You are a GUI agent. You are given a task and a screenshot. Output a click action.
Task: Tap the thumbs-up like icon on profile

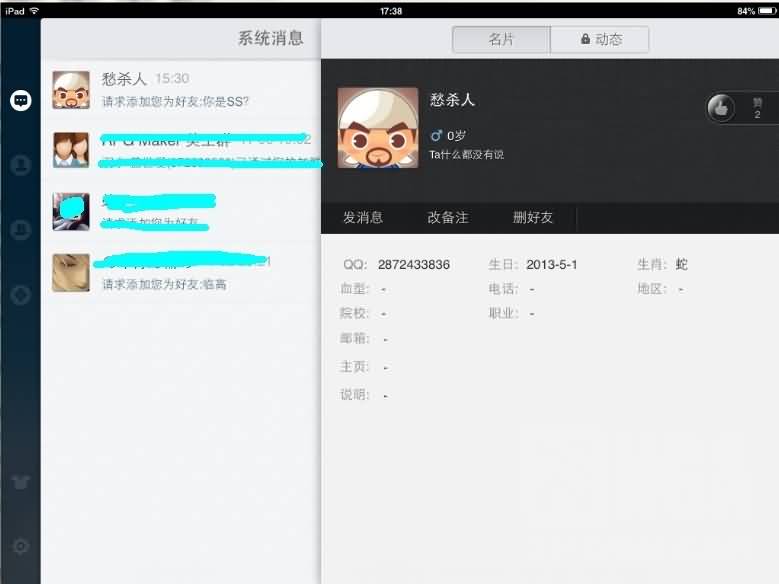[x=720, y=107]
